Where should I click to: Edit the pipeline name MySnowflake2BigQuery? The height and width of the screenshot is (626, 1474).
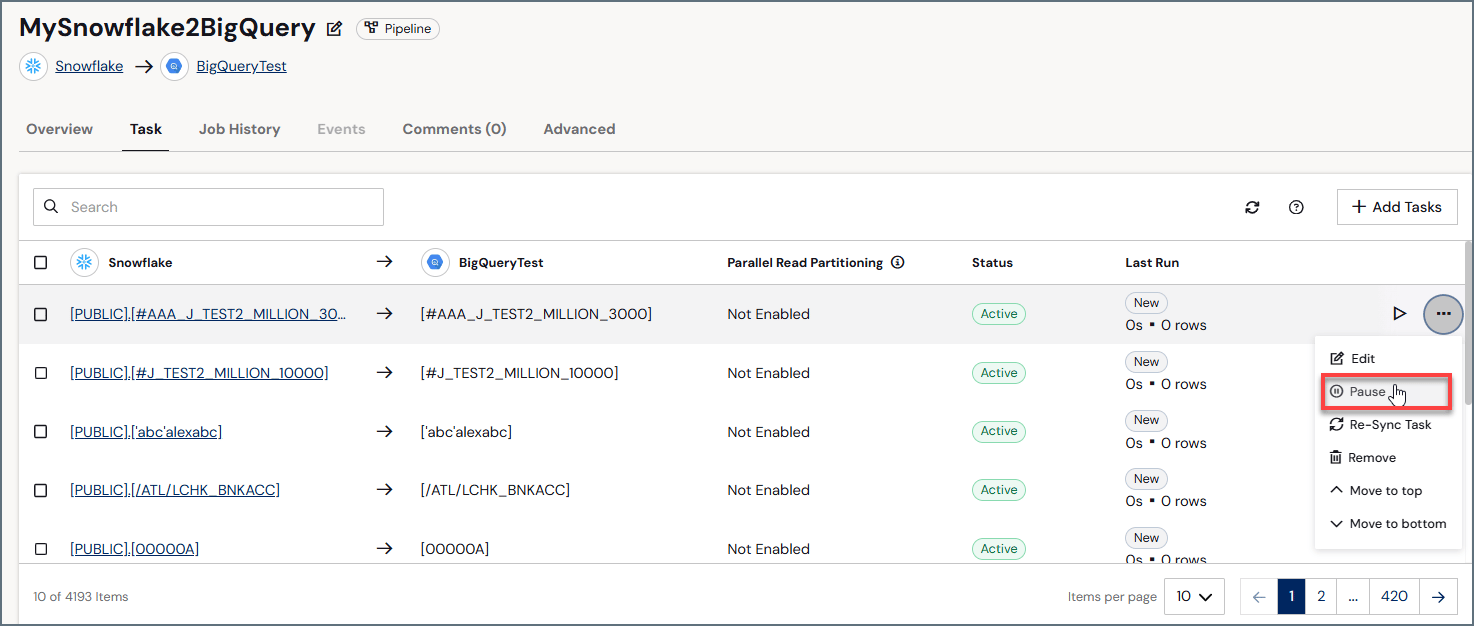pyautogui.click(x=335, y=29)
